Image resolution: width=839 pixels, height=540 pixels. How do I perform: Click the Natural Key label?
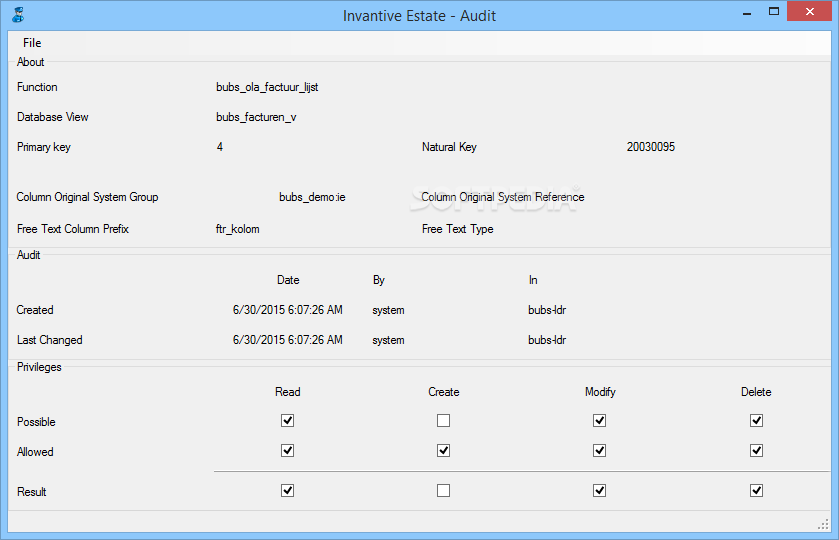pos(449,147)
